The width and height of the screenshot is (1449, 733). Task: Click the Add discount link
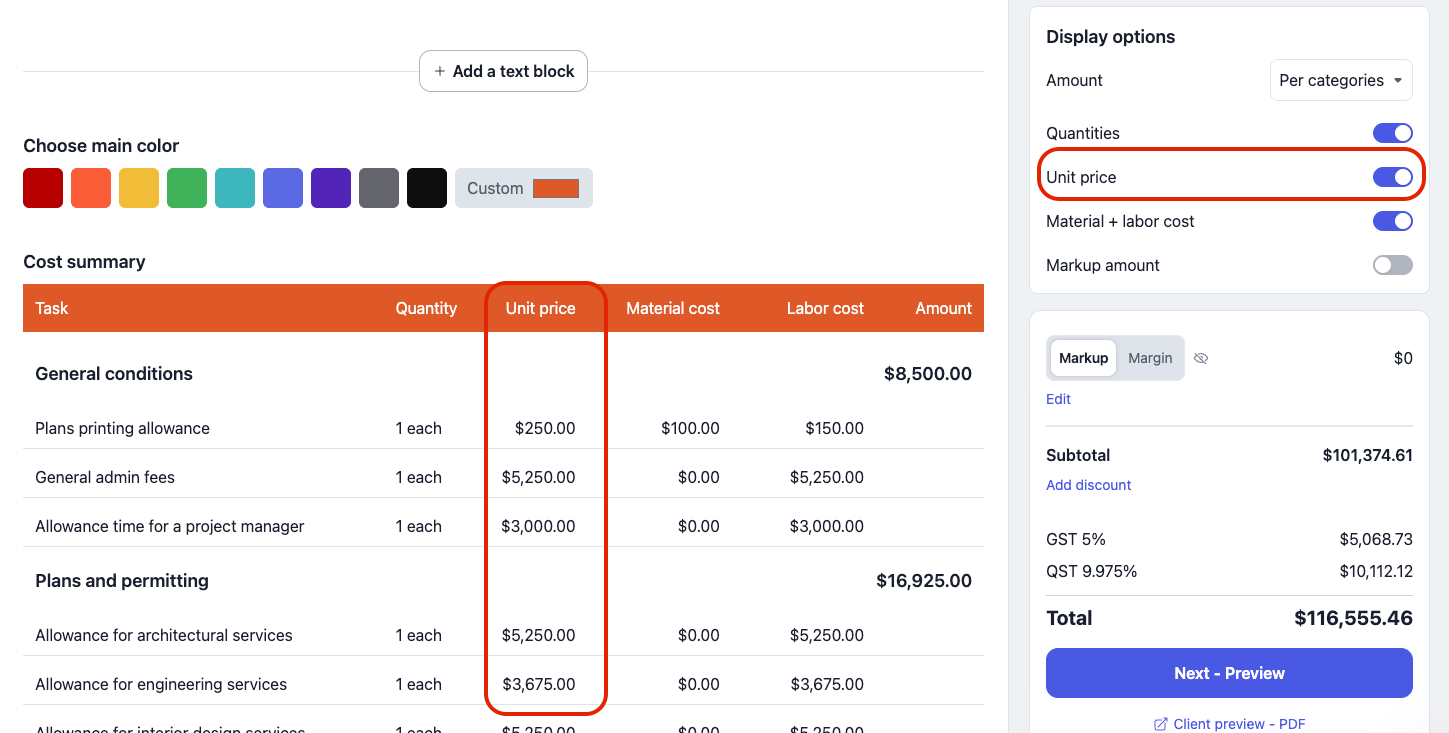pos(1088,485)
